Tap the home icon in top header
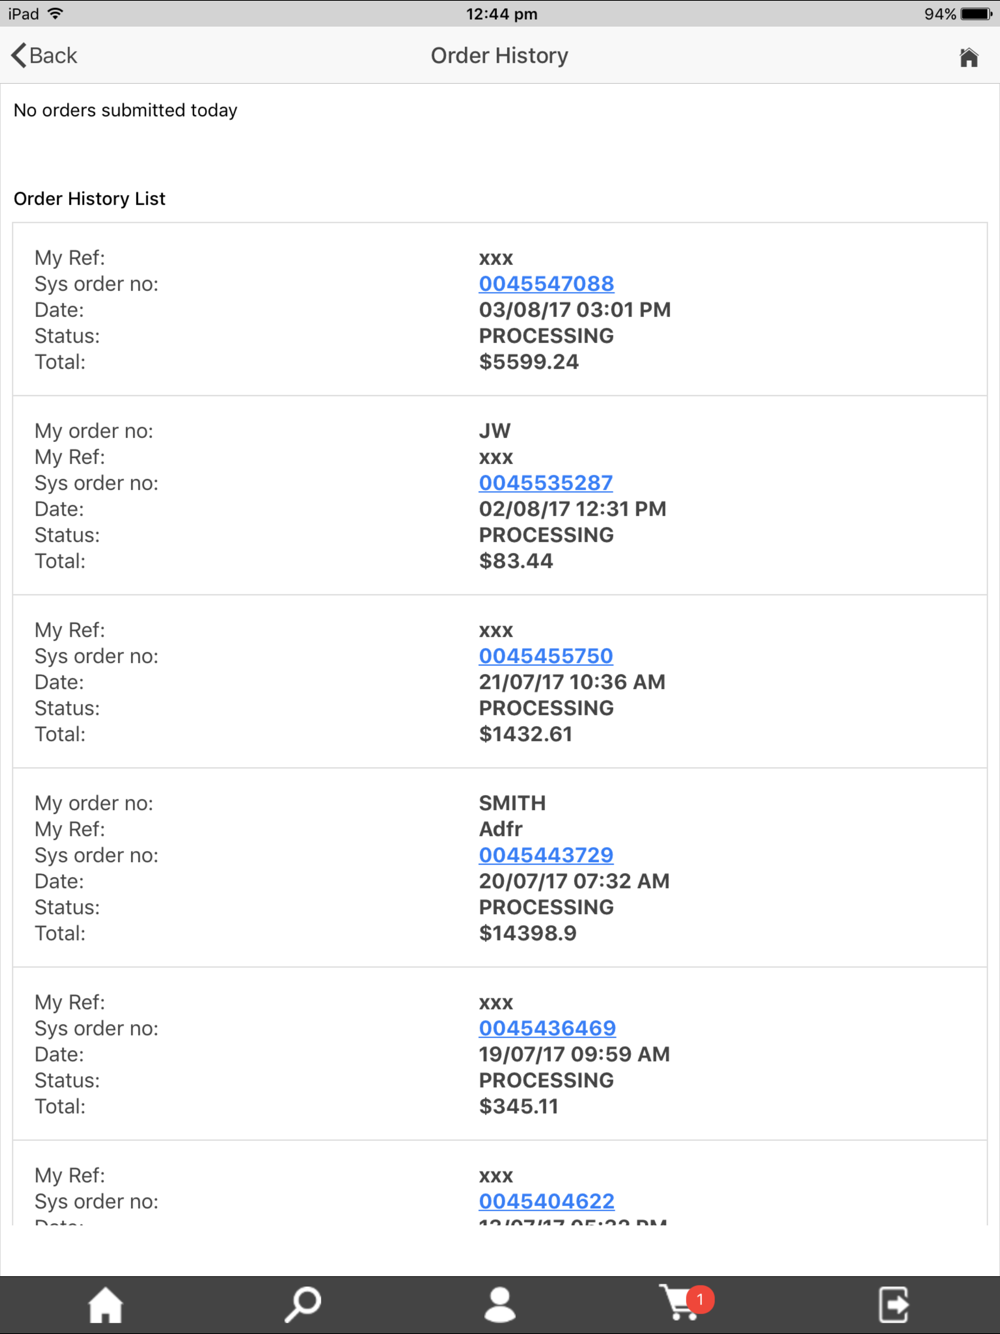1000x1334 pixels. coord(968,57)
